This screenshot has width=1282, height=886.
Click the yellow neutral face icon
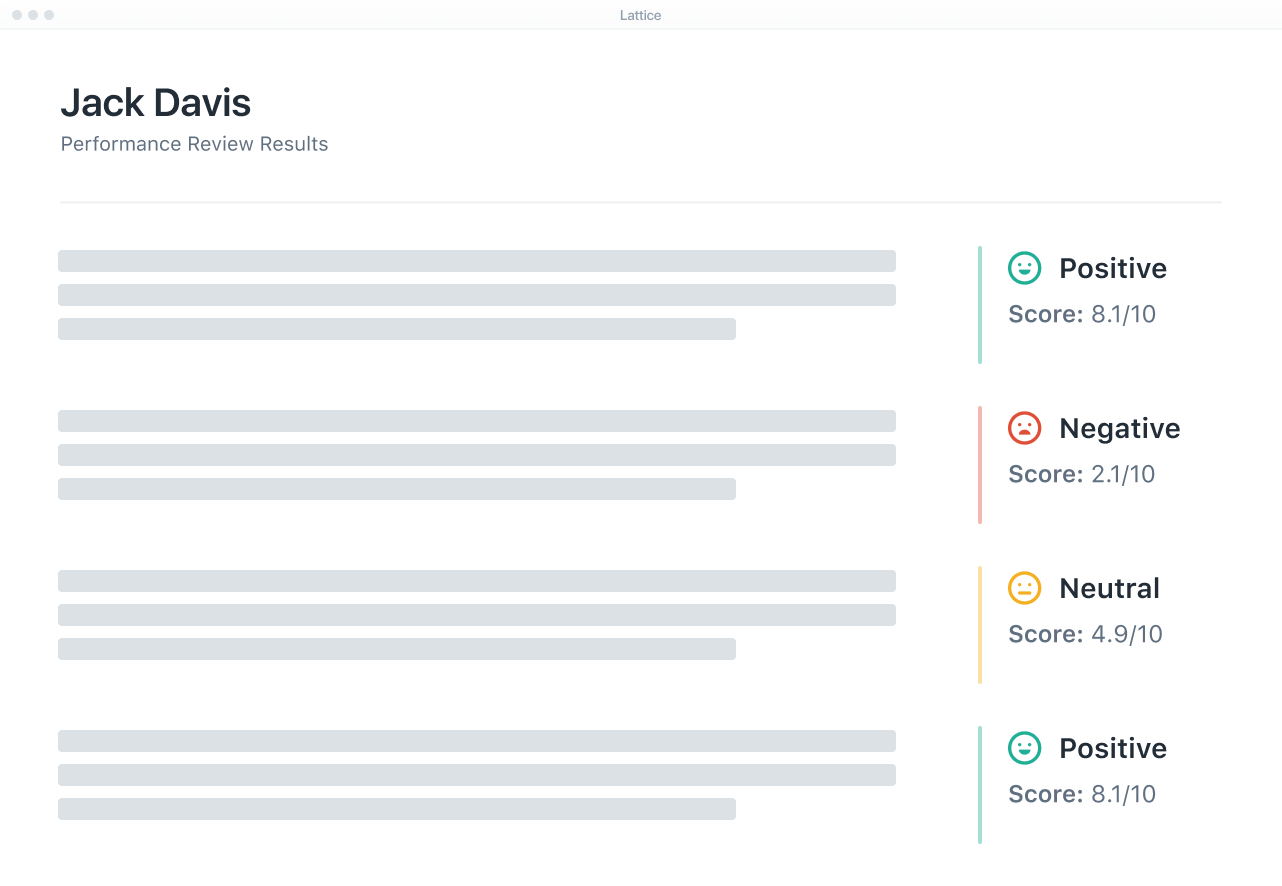click(1024, 588)
